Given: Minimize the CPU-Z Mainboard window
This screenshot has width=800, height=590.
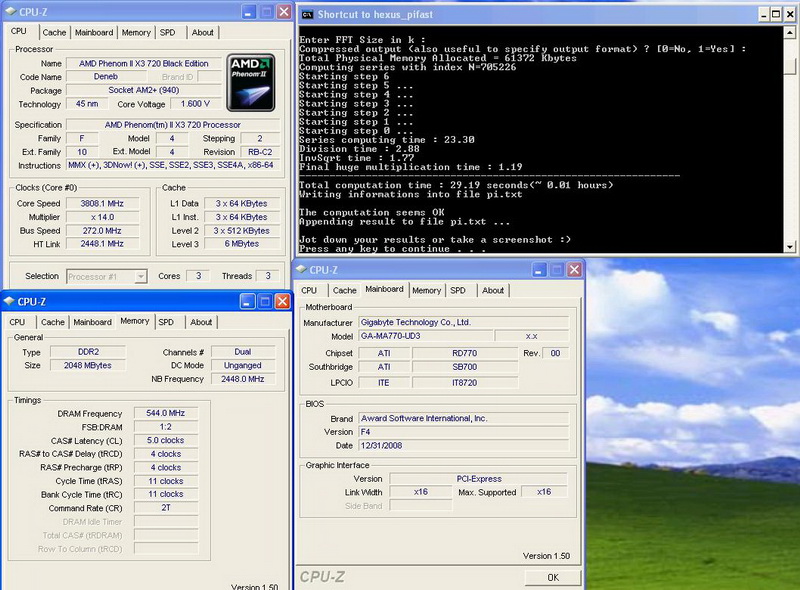Looking at the screenshot, I should [539, 269].
